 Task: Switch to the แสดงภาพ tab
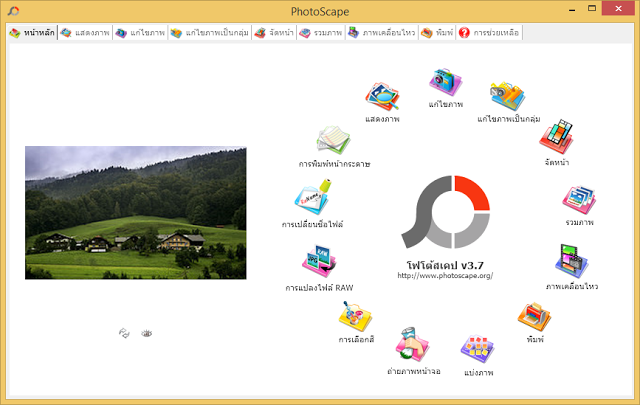point(85,33)
